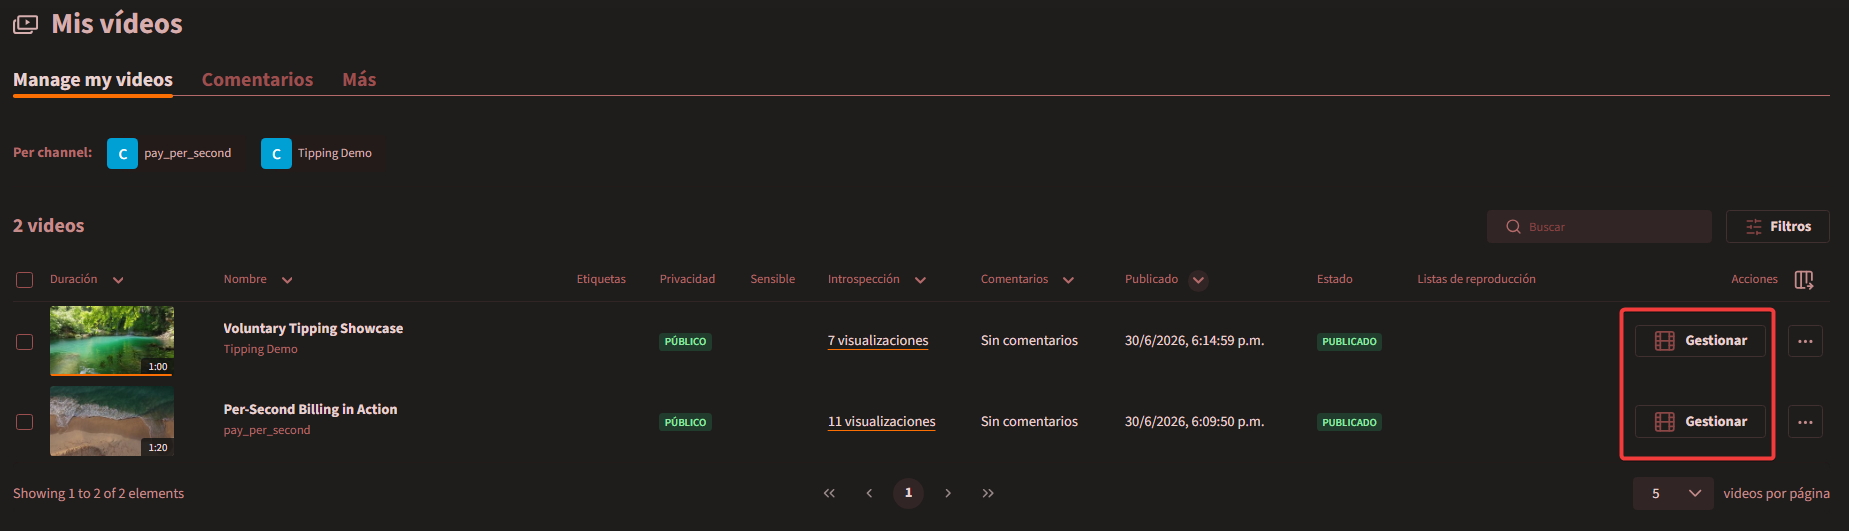Switch to the Comentarios tab

pos(258,80)
